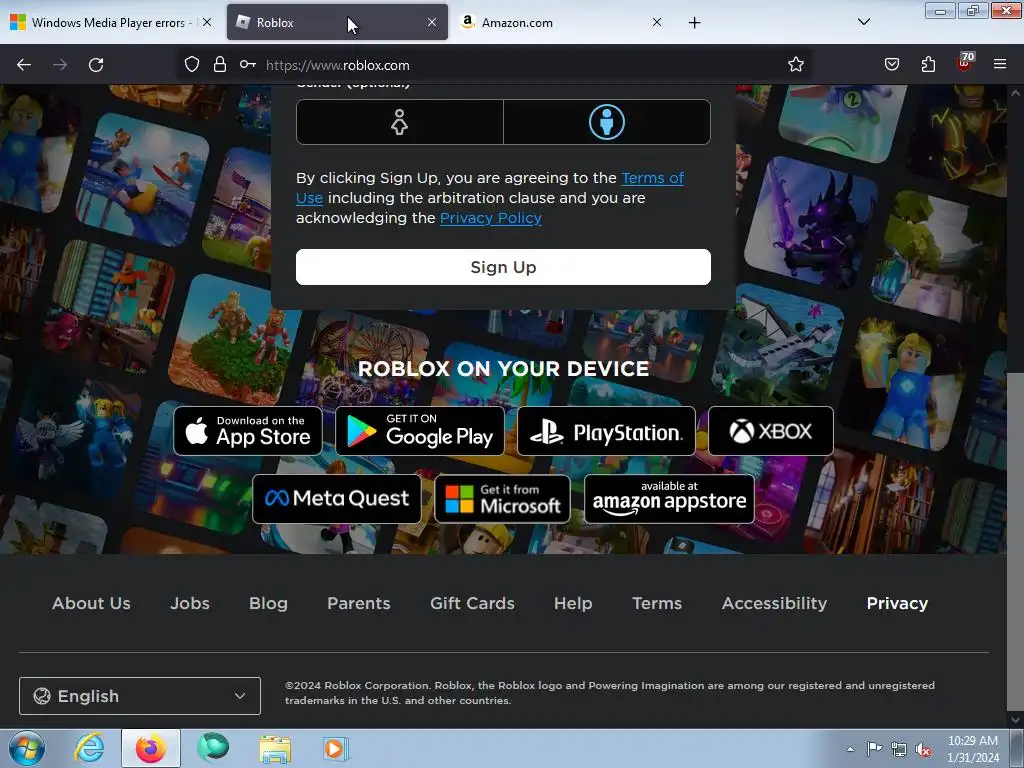This screenshot has height=768, width=1024.
Task: Click the saved password key icon
Action: pos(248,65)
